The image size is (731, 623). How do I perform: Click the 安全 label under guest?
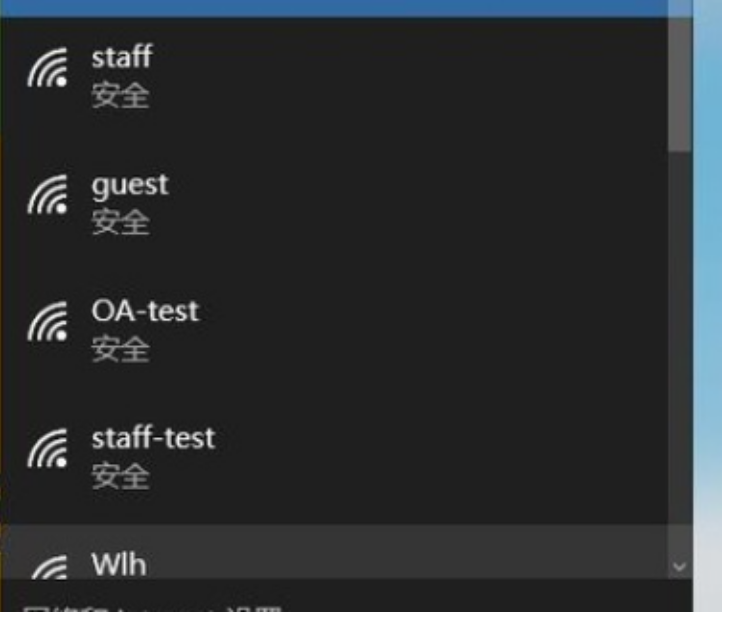tap(120, 224)
